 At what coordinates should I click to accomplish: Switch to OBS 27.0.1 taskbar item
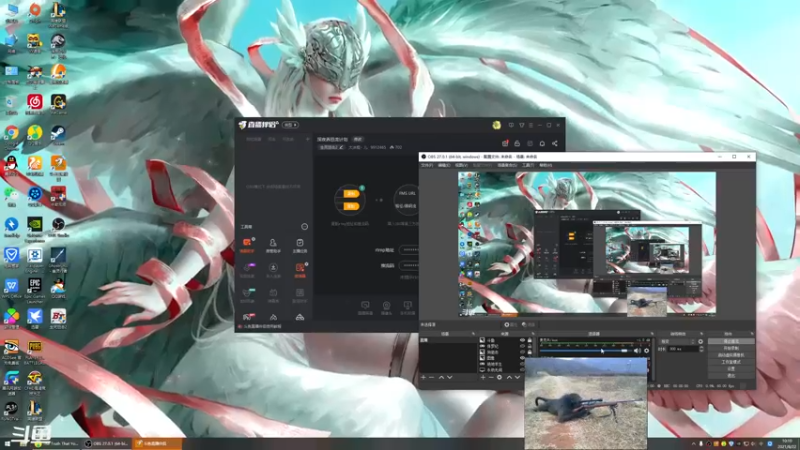(x=107, y=444)
